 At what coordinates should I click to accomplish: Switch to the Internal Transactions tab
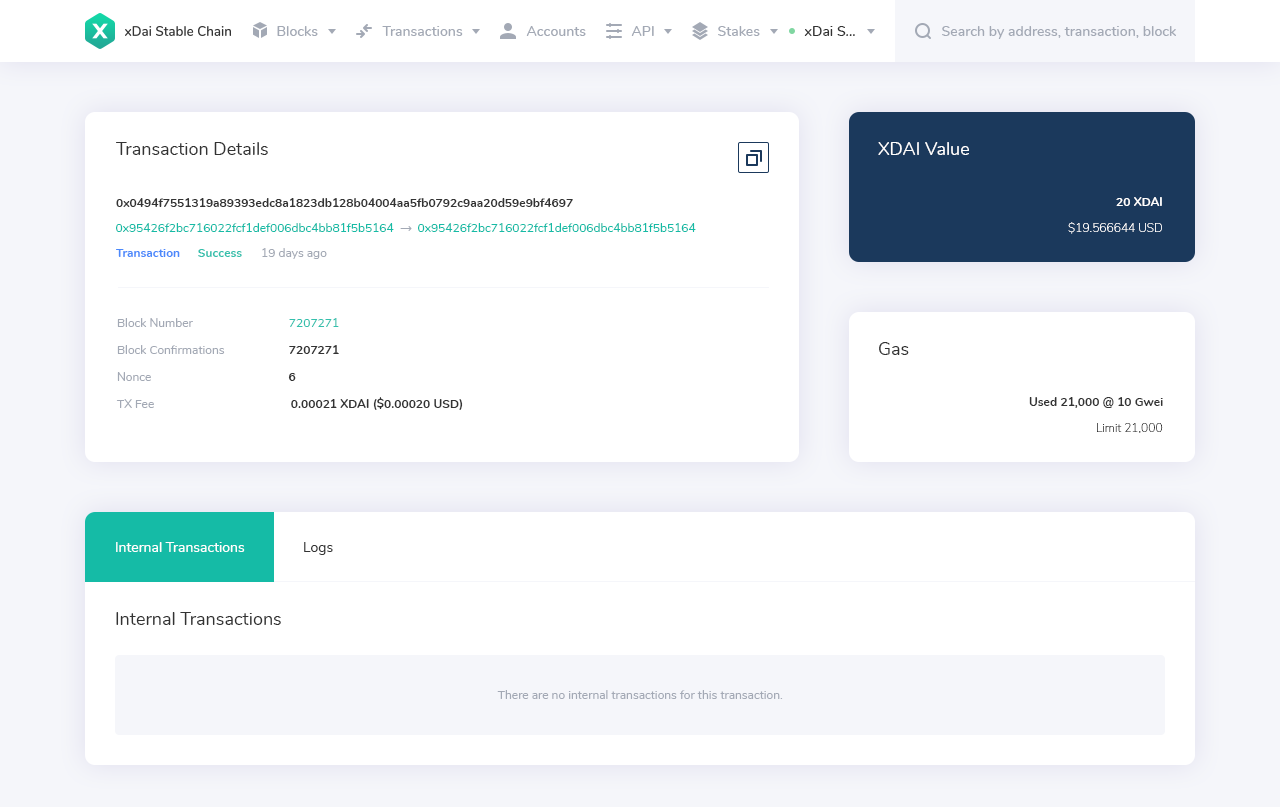pos(180,547)
